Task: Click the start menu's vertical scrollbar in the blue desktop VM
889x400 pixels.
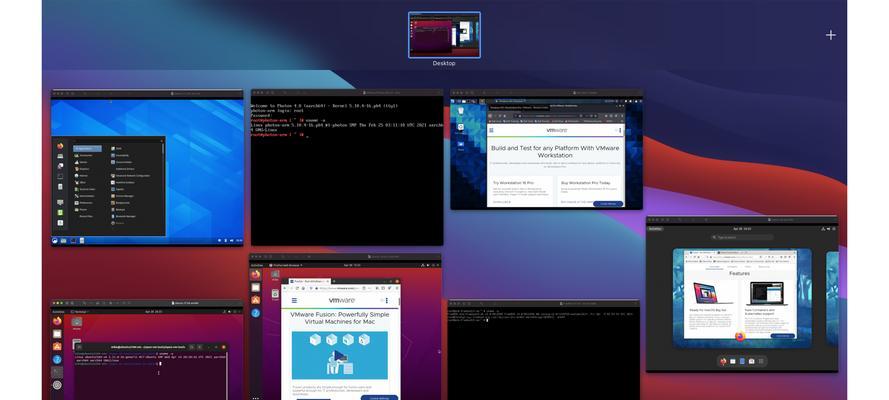Action: [x=163, y=147]
